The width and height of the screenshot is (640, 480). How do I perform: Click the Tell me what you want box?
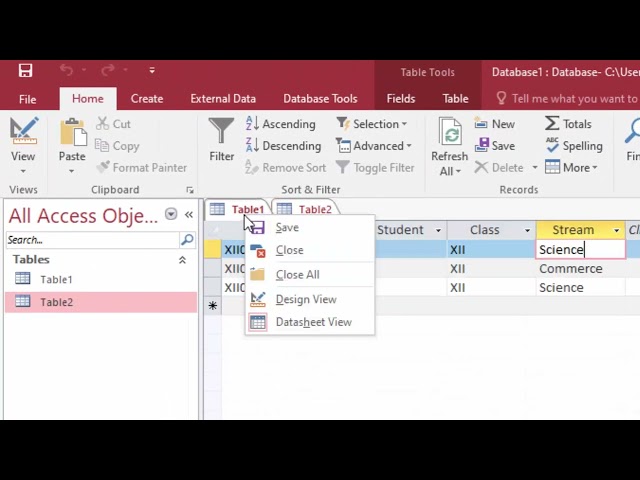click(x=567, y=99)
